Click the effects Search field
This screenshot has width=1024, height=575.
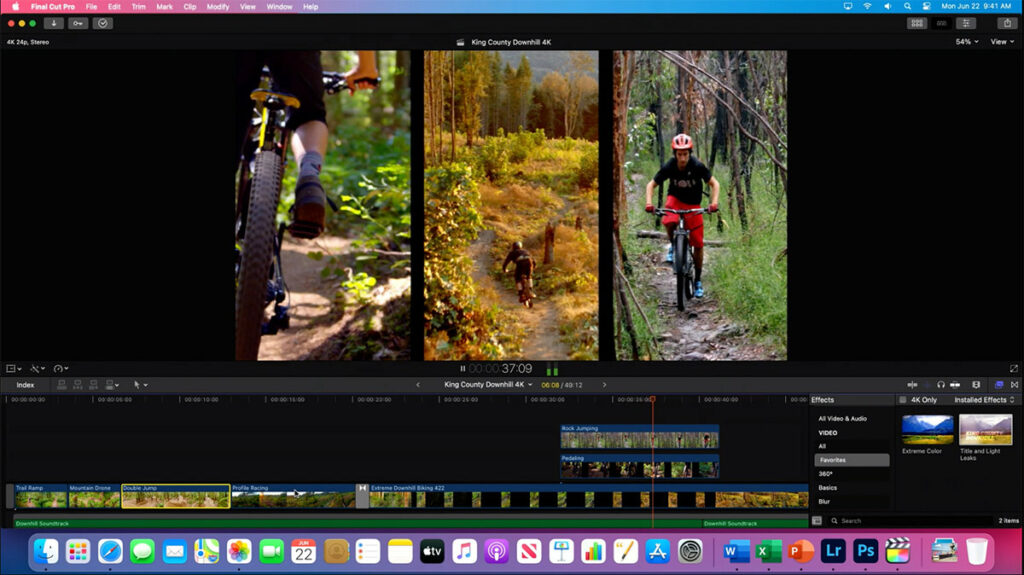tap(910, 521)
